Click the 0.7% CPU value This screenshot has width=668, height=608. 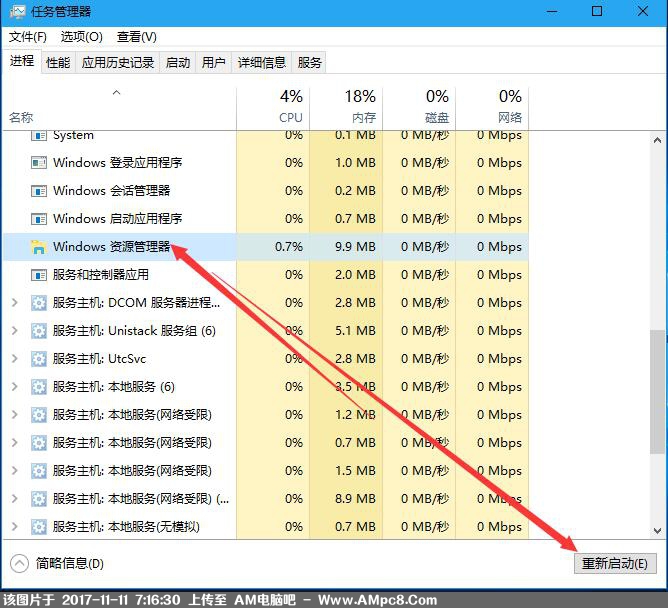[289, 247]
